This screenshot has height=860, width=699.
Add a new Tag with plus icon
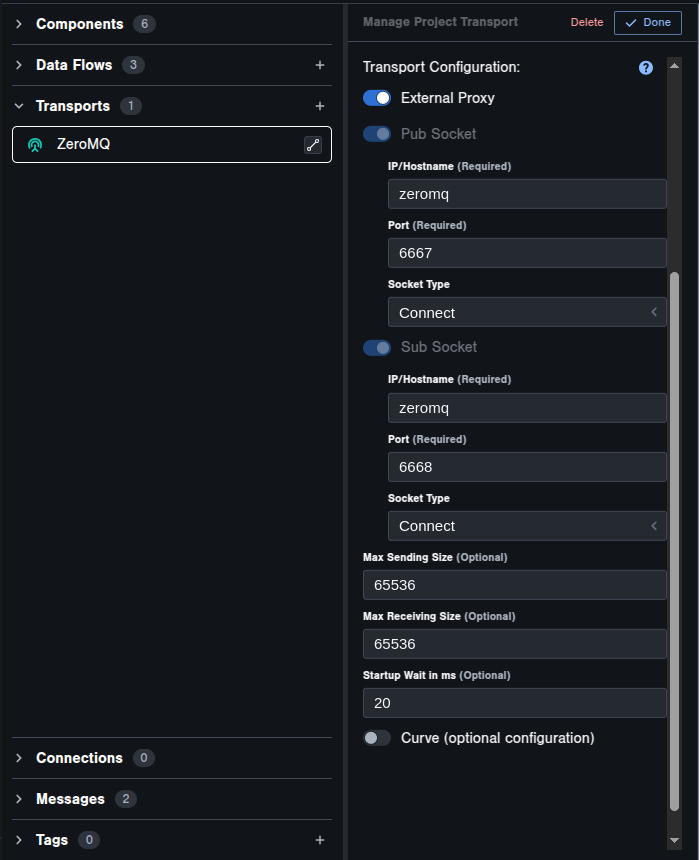[320, 840]
